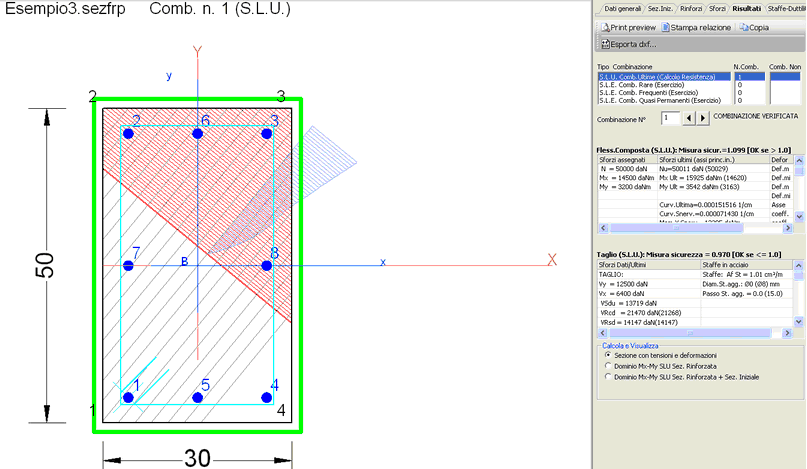807x469 pixels.
Task: Click flexure table scroll-right arrow
Action: (x=787, y=228)
